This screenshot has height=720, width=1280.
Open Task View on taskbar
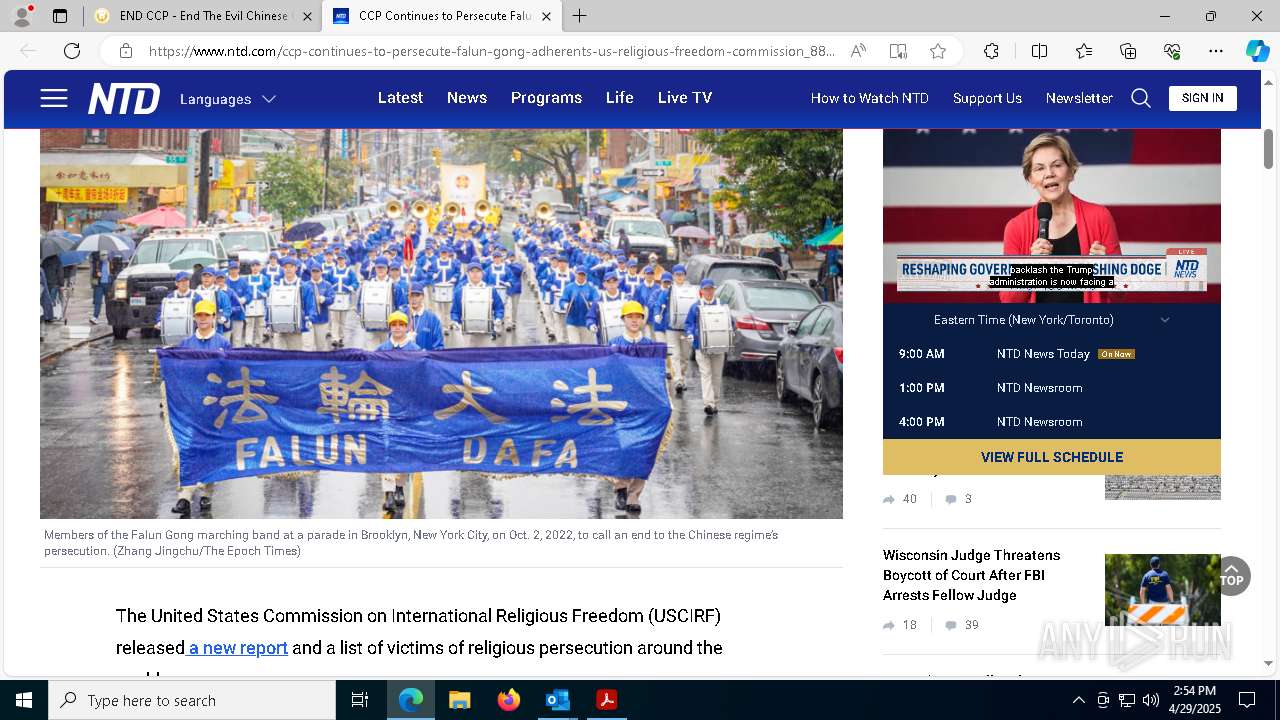[360, 700]
